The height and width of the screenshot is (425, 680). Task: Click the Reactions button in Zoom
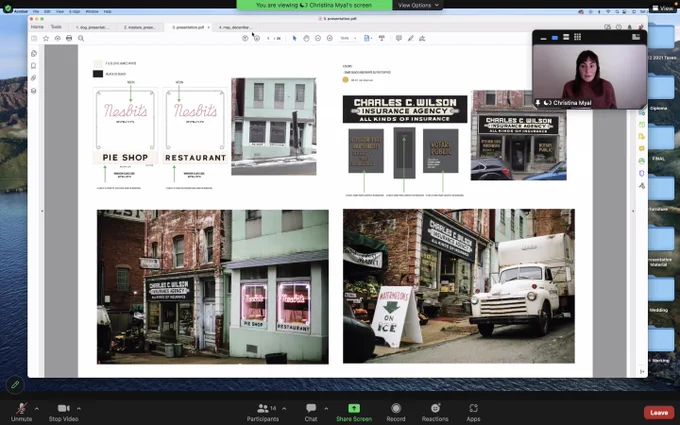click(435, 412)
